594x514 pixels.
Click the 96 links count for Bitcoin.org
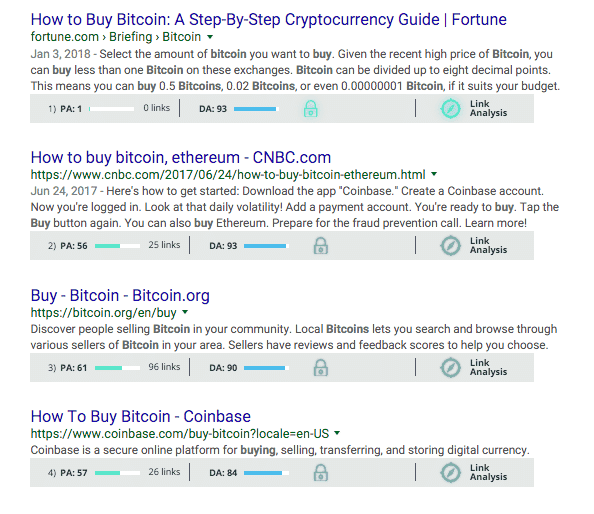pos(164,367)
